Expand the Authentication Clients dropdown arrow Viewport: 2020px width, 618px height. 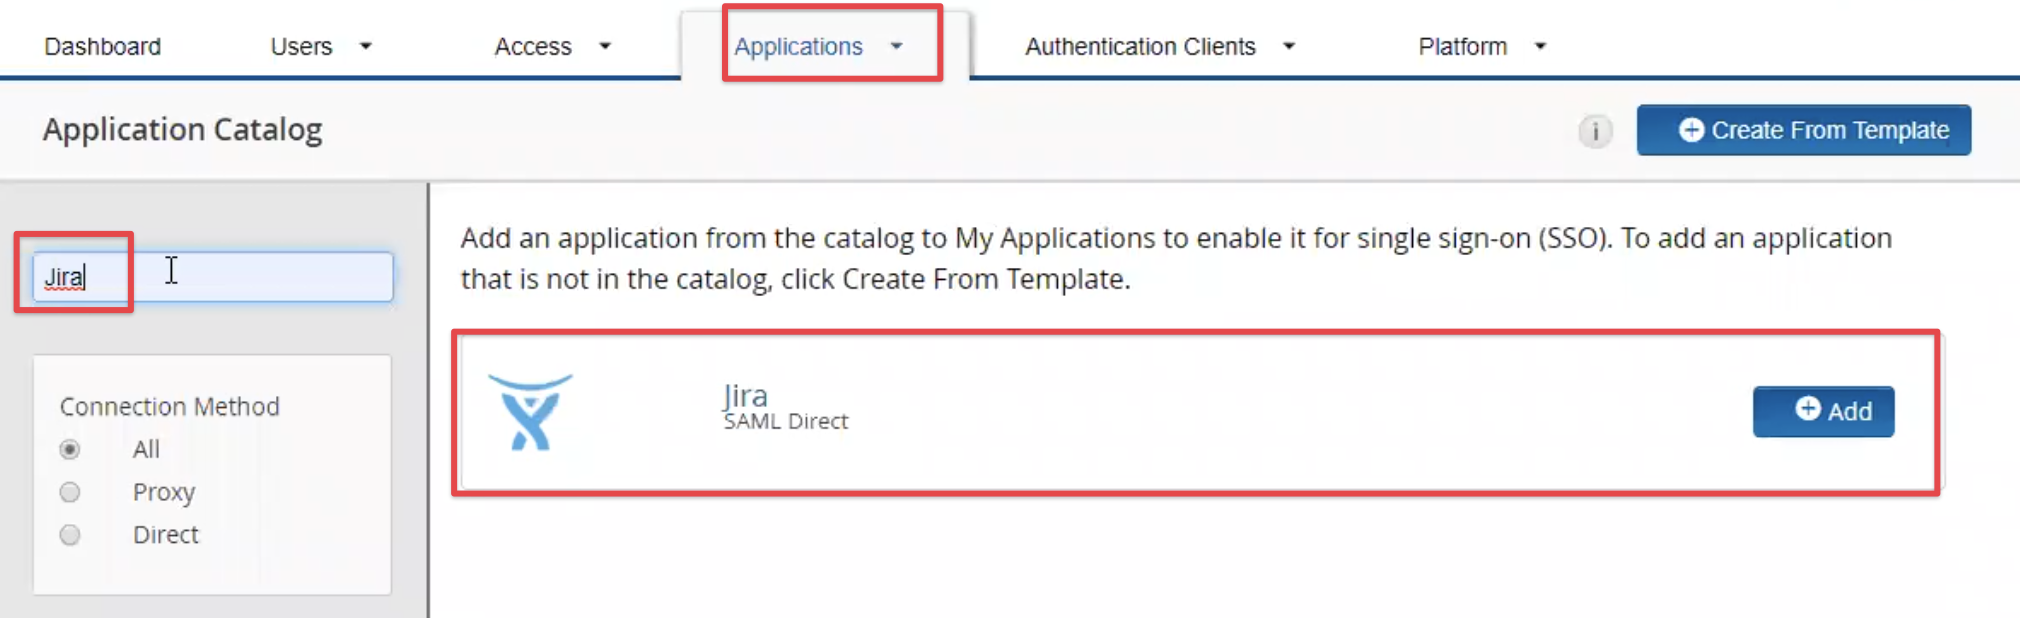click(x=1289, y=46)
